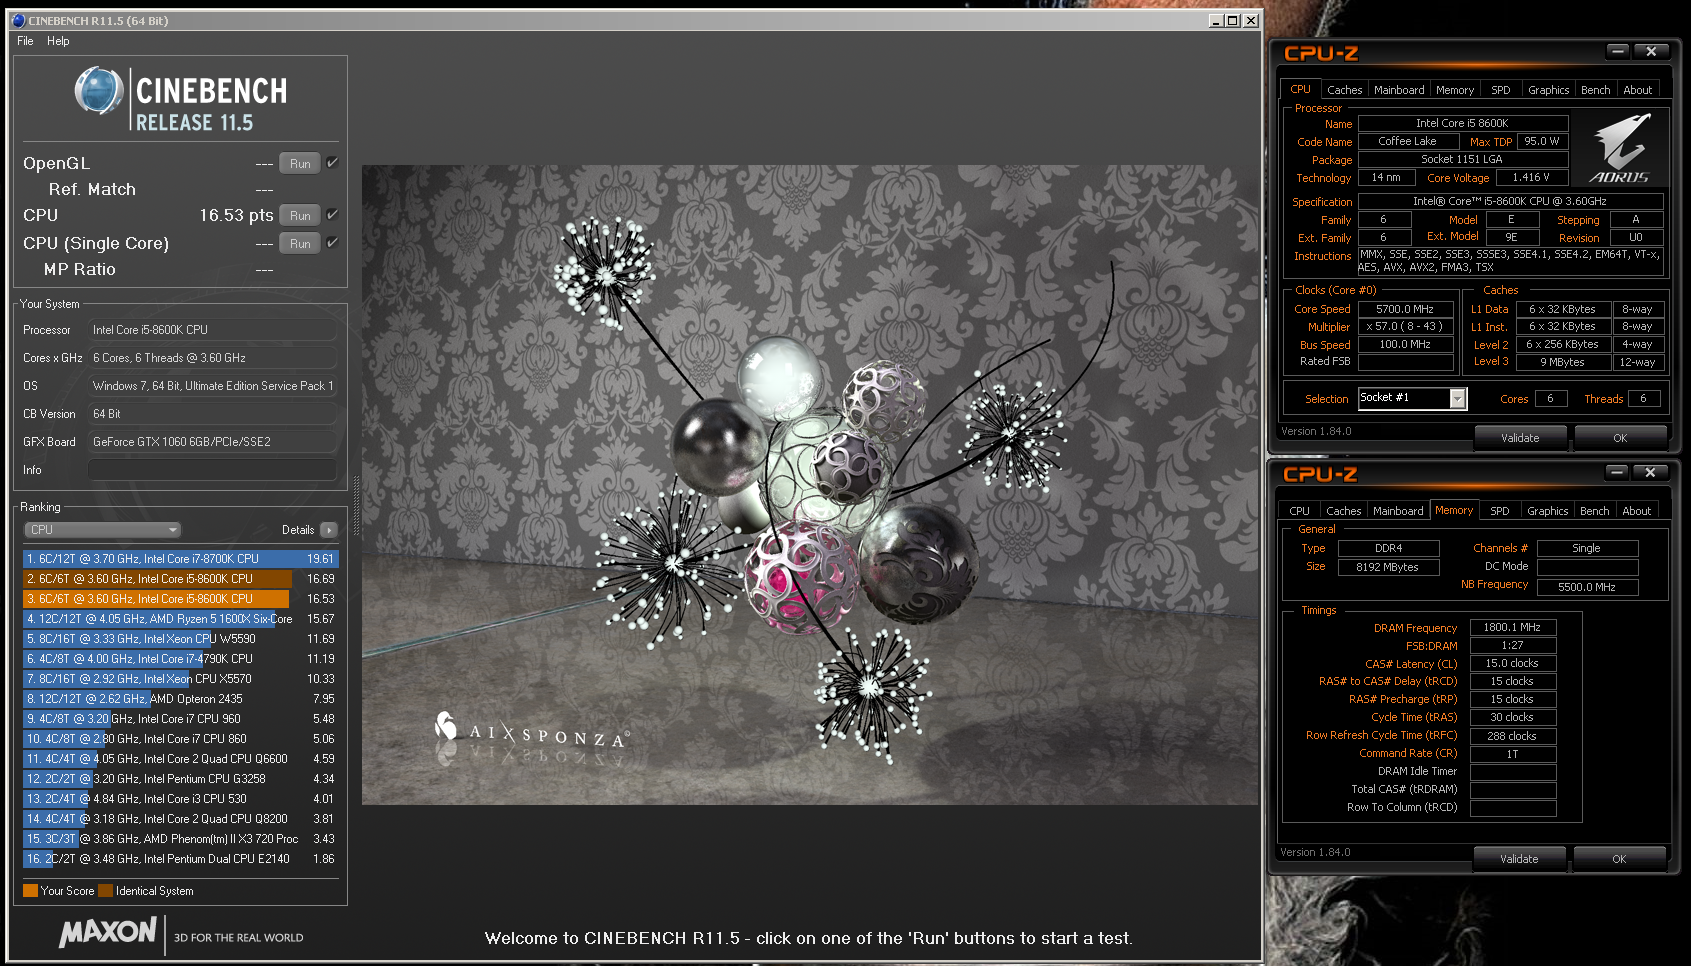
Task: Switch to SPD tab in upper CPU-Z window
Action: pyautogui.click(x=1501, y=90)
